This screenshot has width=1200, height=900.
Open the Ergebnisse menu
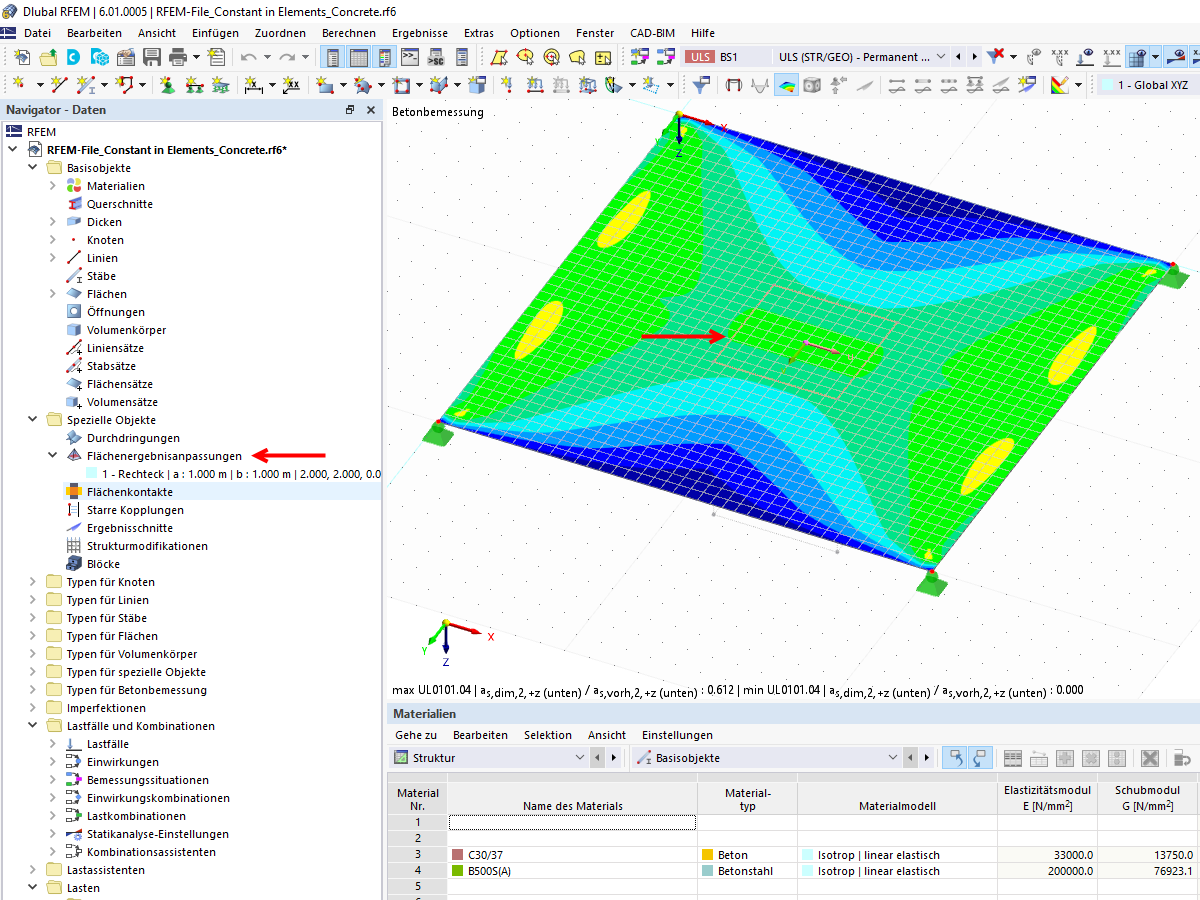(419, 32)
